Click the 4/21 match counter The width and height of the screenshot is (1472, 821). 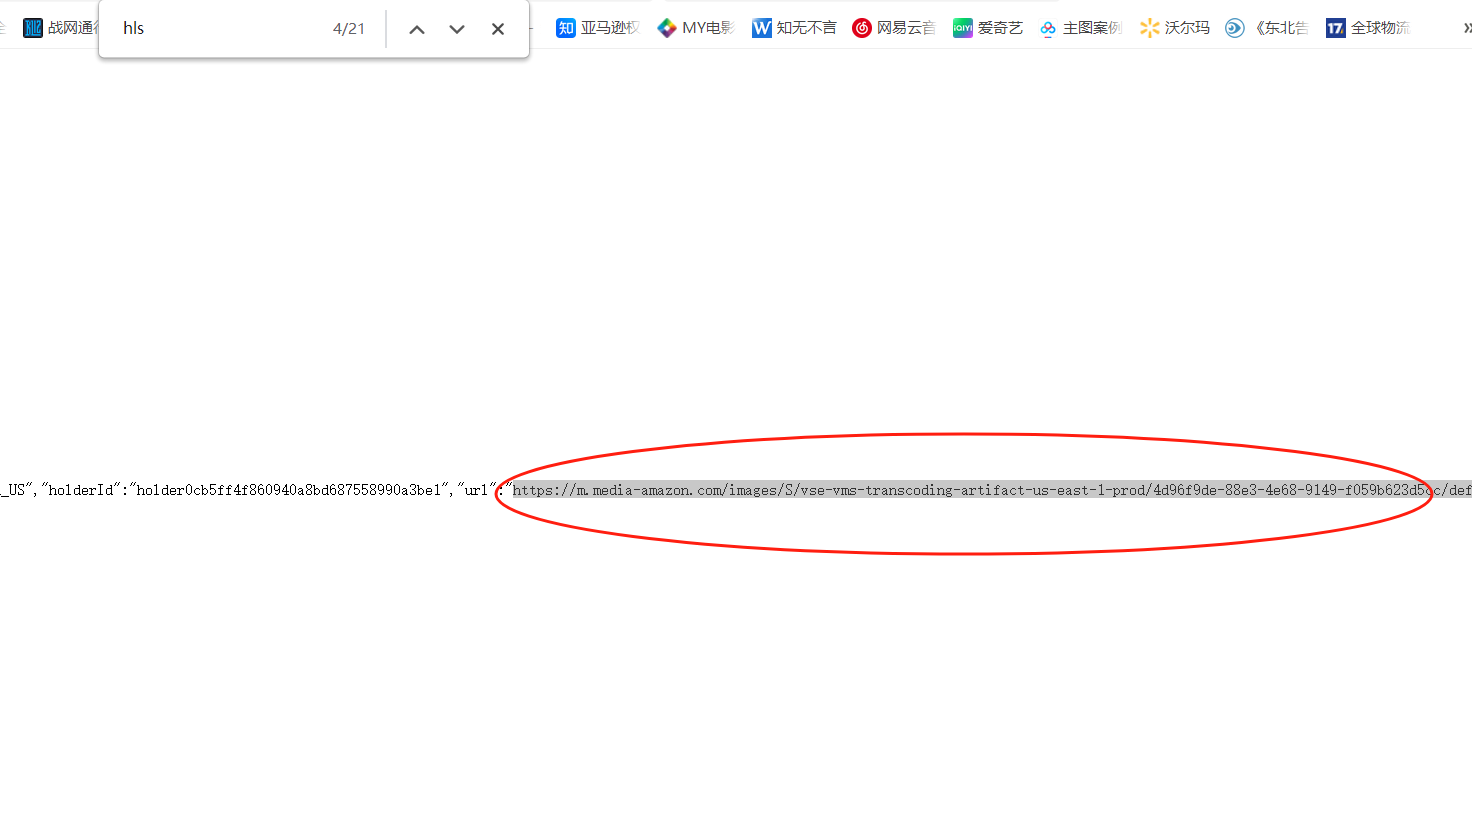click(349, 29)
